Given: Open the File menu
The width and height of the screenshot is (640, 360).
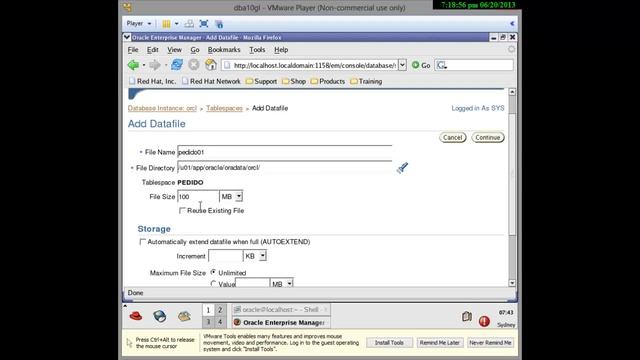Looking at the screenshot, I should [133, 50].
